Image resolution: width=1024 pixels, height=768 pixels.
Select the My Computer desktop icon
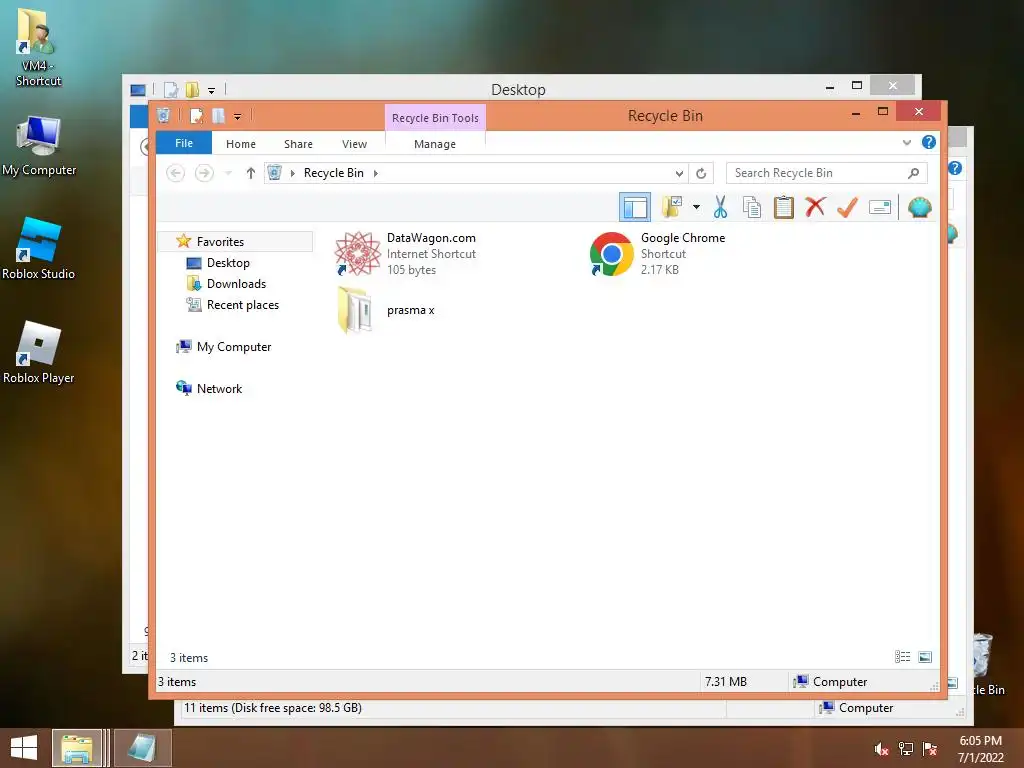(x=39, y=146)
